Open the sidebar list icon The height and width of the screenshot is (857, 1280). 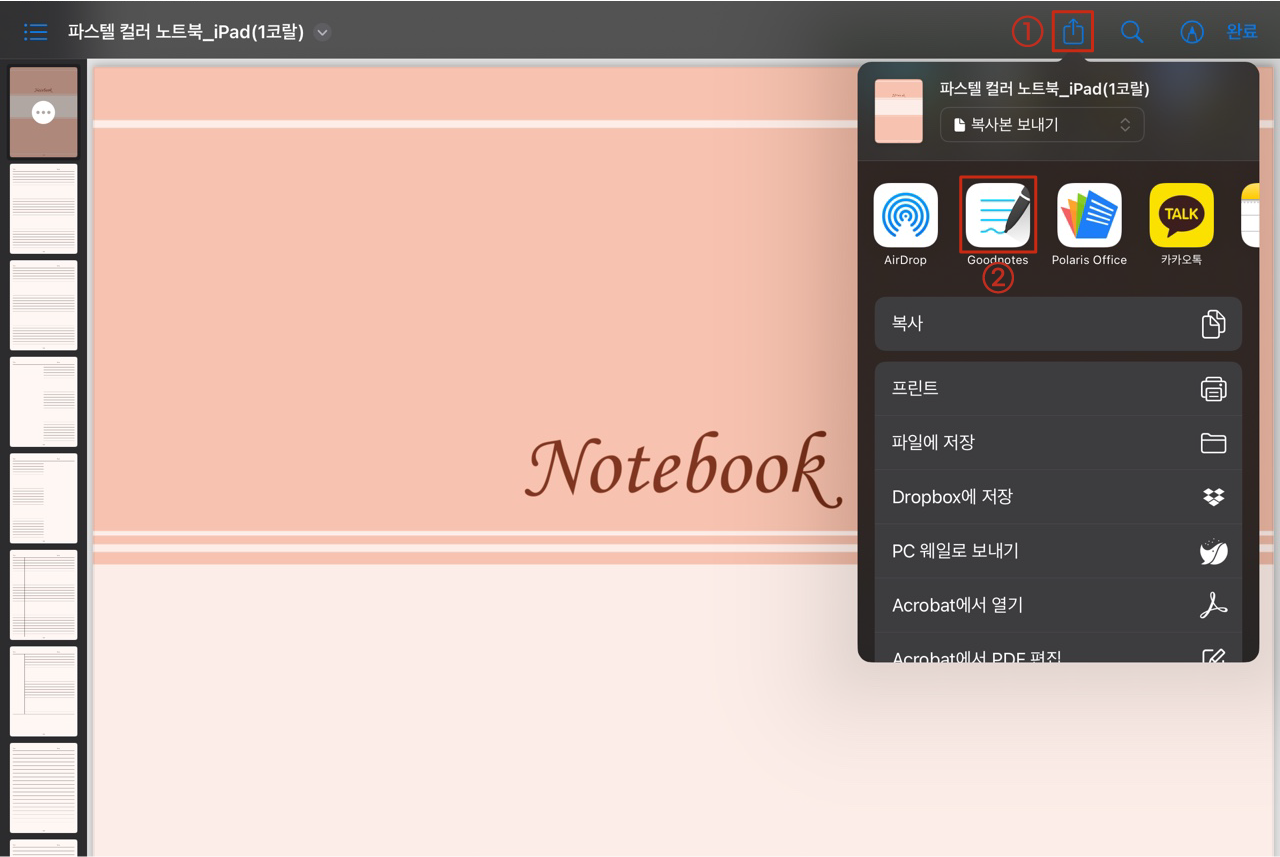point(36,32)
